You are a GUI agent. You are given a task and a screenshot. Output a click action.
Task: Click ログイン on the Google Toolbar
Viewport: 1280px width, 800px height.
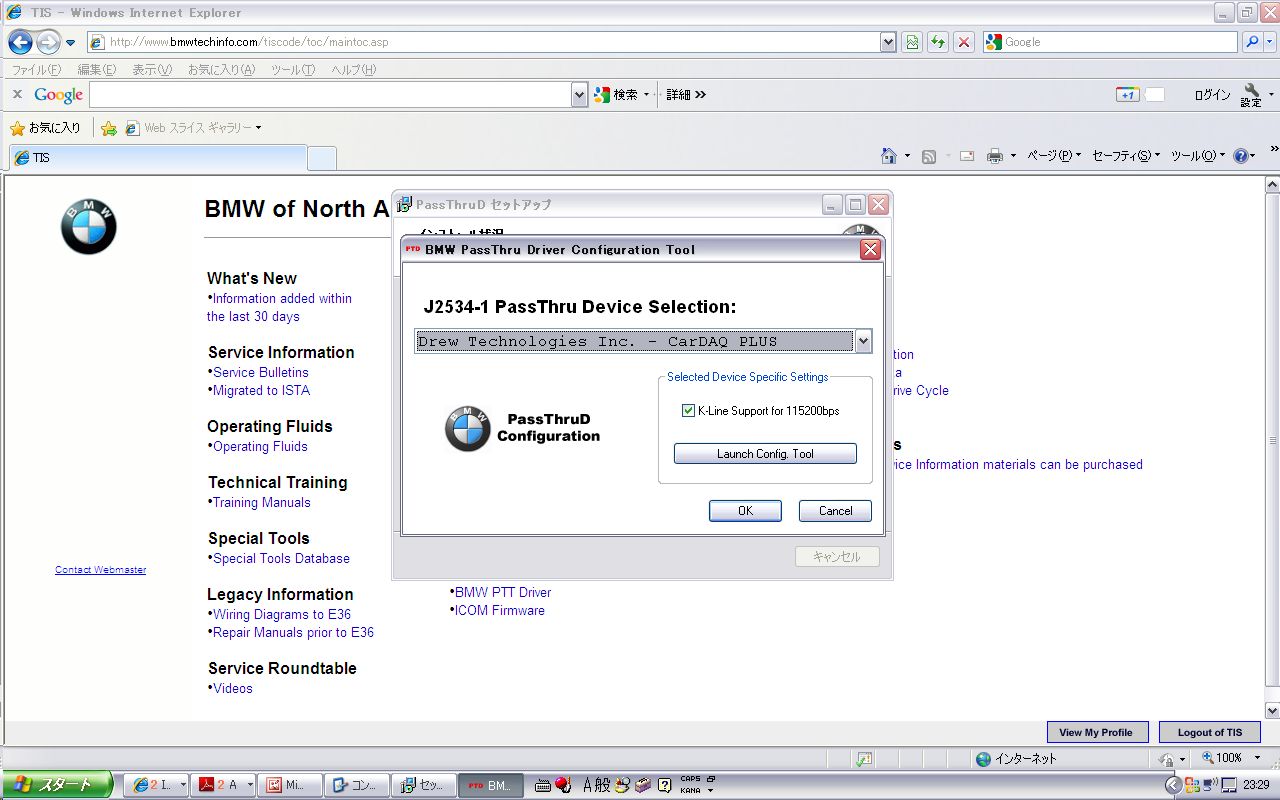coord(1212,95)
